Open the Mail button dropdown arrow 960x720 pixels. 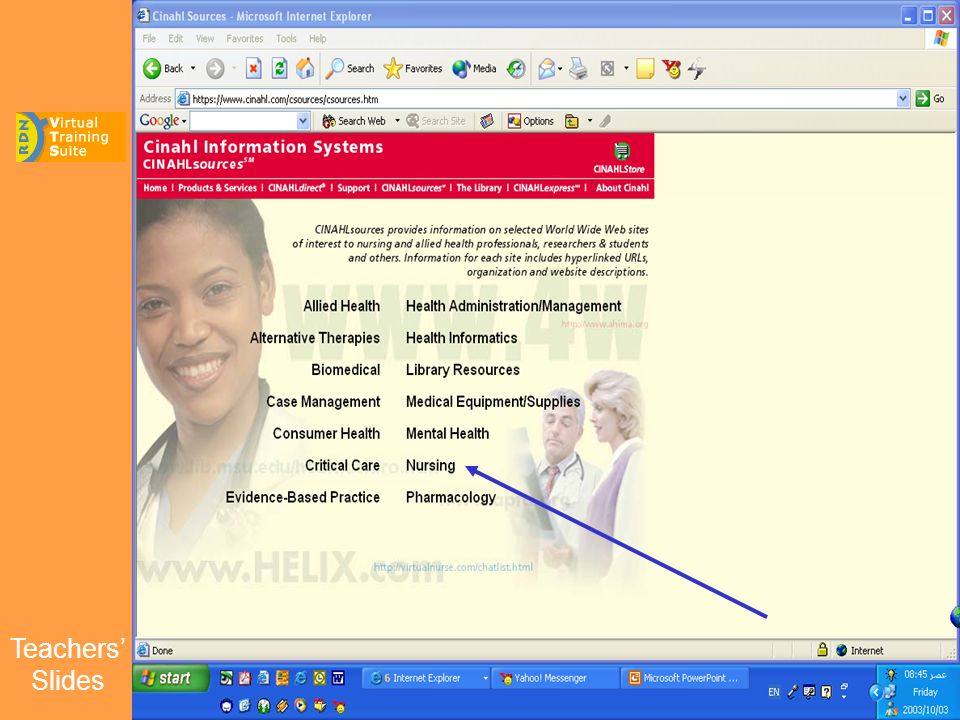pyautogui.click(x=560, y=69)
